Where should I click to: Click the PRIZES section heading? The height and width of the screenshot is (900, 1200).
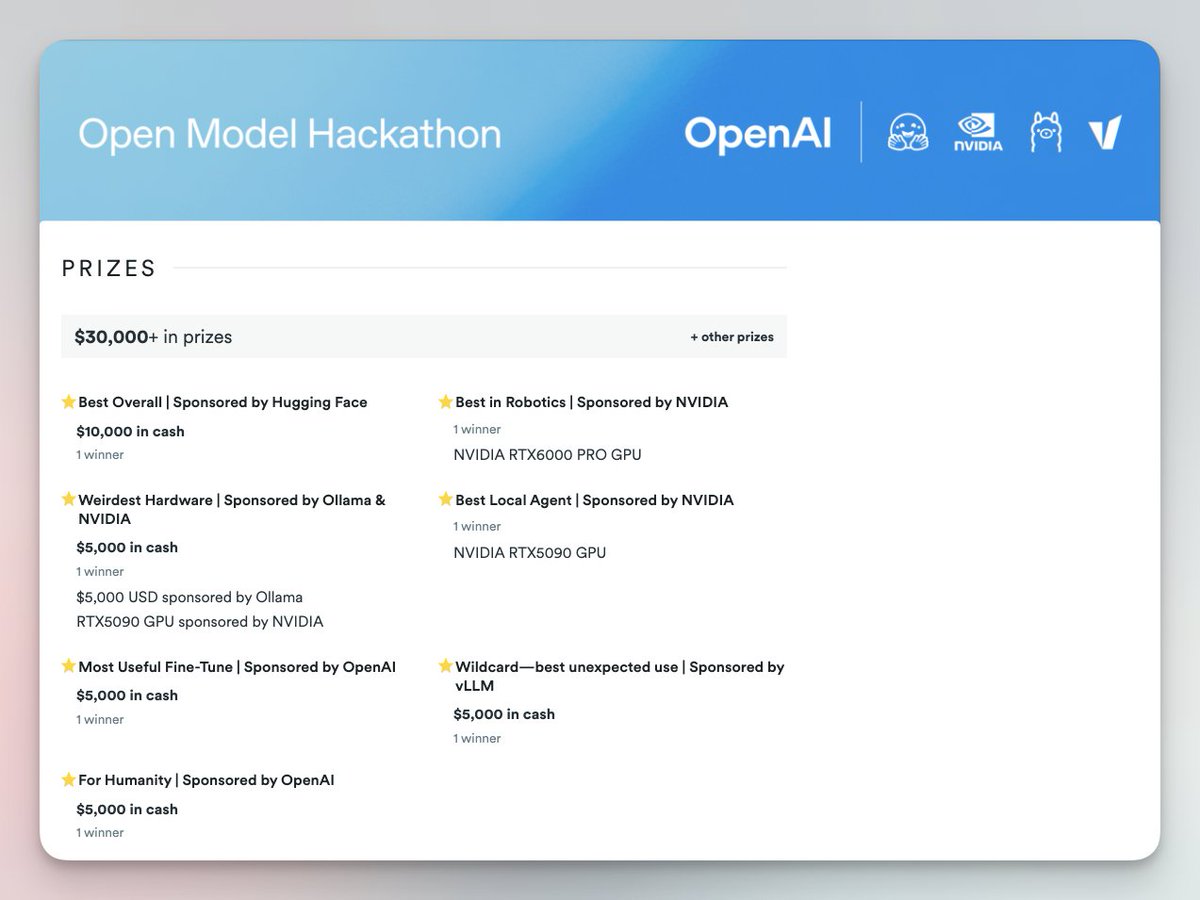109,268
